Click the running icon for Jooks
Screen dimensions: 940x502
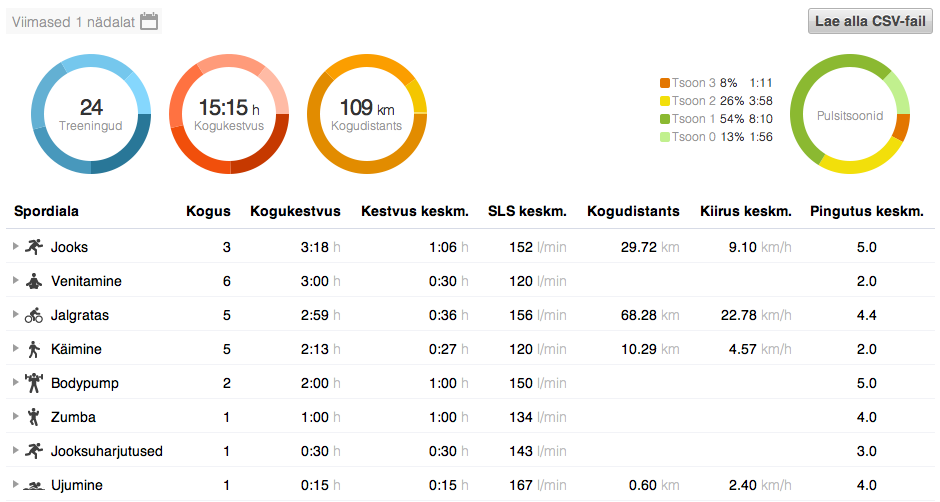point(35,247)
